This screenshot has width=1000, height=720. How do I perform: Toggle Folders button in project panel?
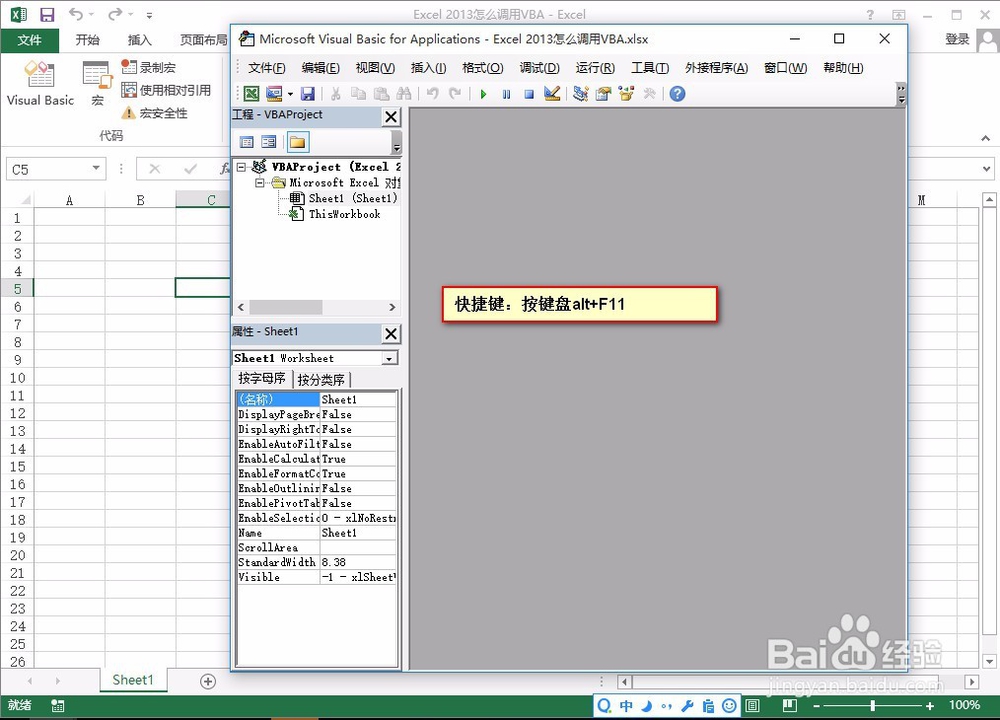point(297,142)
